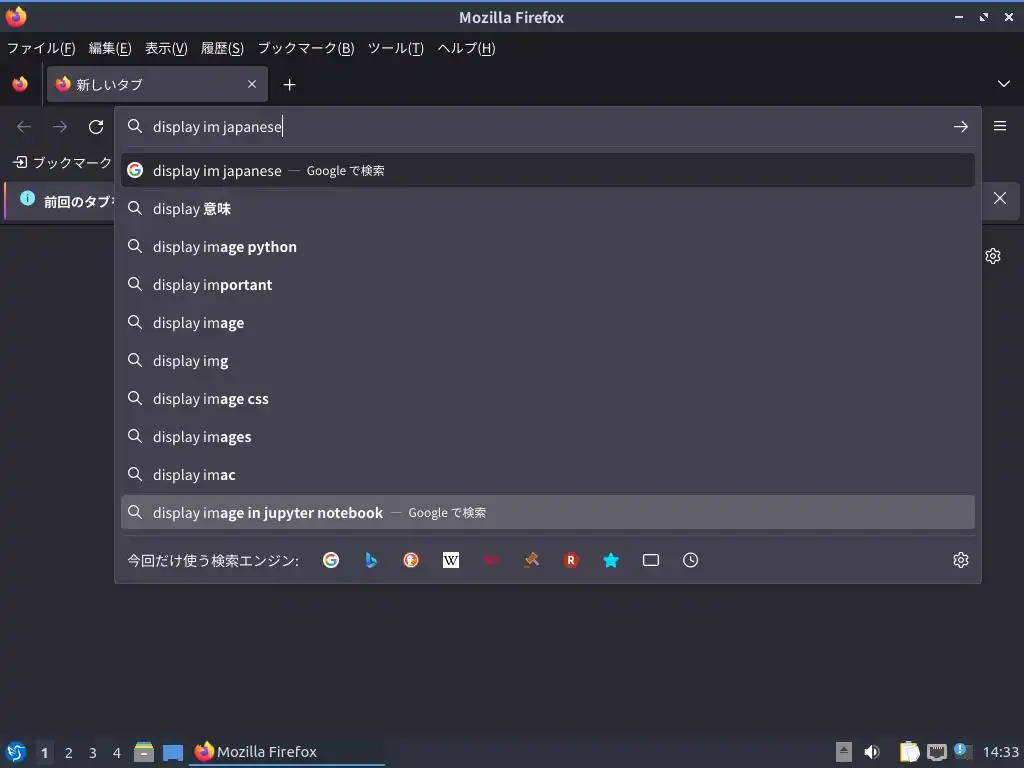Open the Firefox hamburger application menu
The height and width of the screenshot is (768, 1024).
click(x=1000, y=126)
